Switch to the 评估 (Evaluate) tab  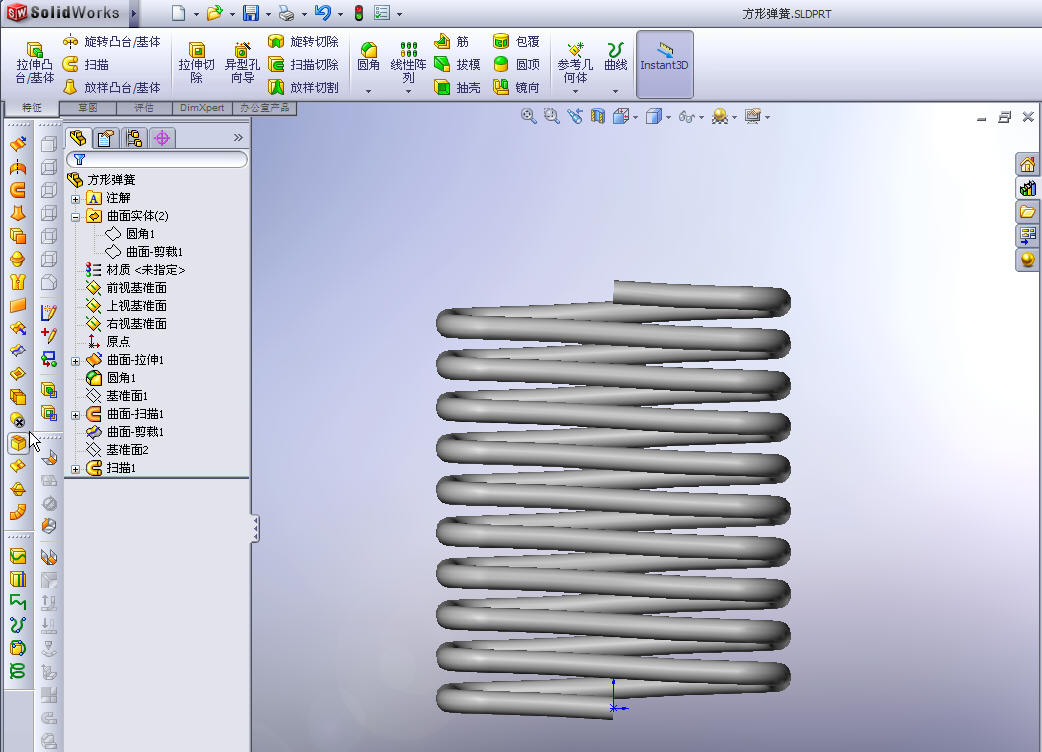coord(144,108)
